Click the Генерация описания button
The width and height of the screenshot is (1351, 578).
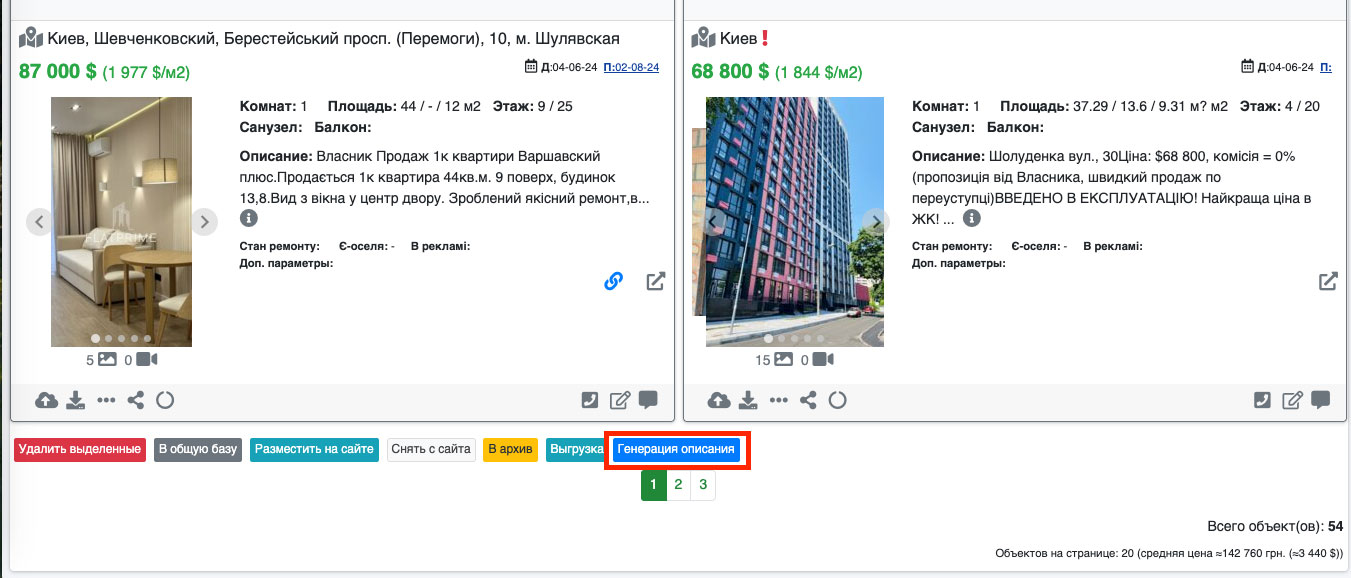676,450
